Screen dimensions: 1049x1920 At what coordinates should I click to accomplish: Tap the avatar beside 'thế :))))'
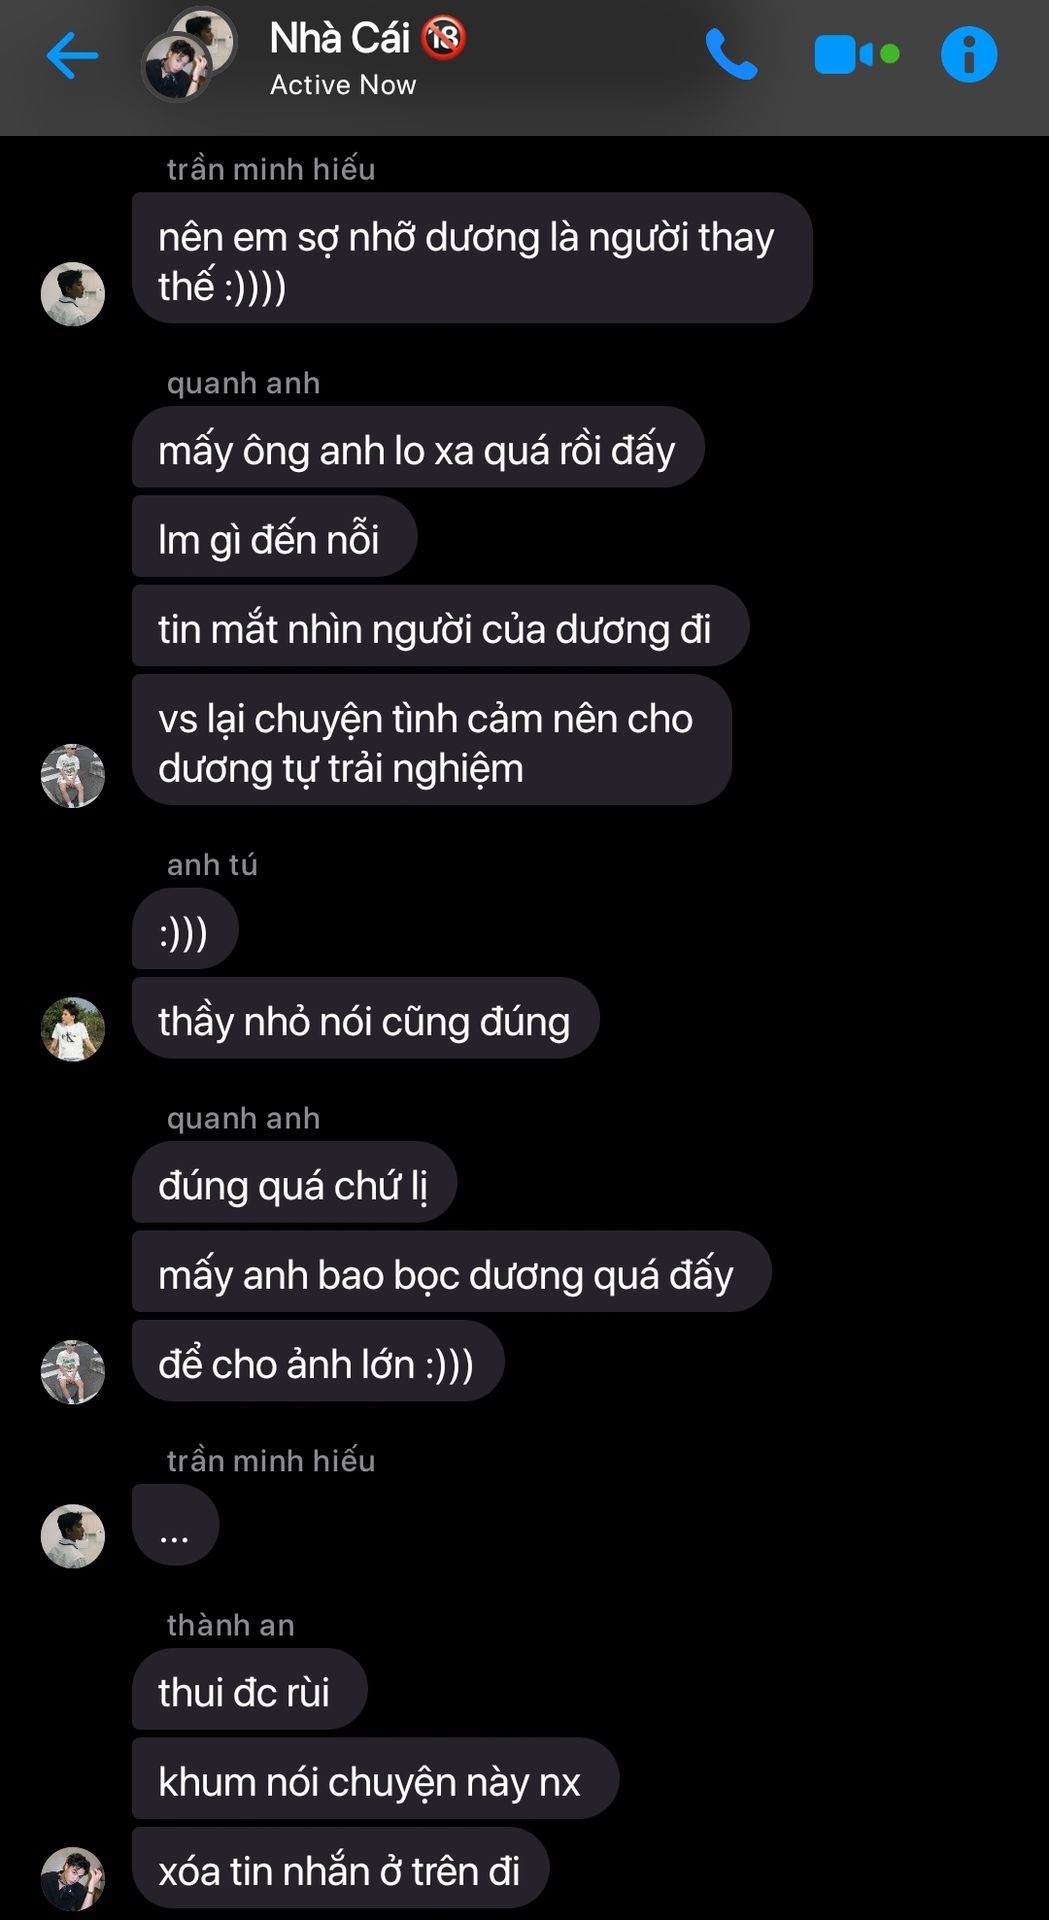tap(73, 294)
